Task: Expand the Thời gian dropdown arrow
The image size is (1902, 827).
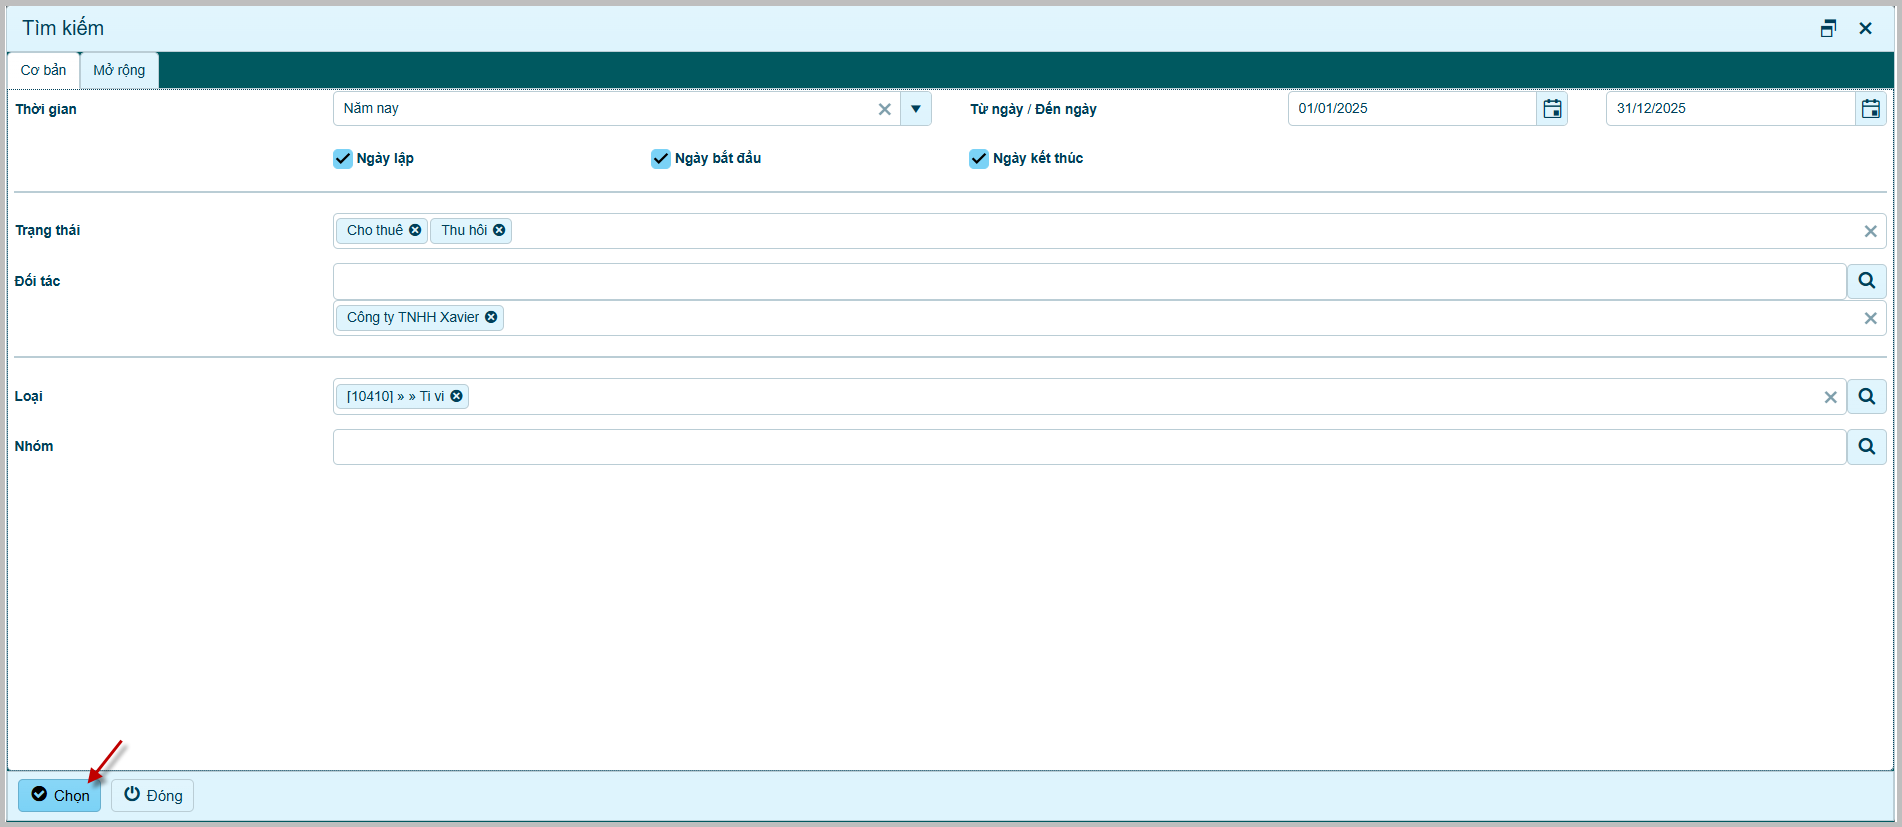Action: [x=915, y=109]
